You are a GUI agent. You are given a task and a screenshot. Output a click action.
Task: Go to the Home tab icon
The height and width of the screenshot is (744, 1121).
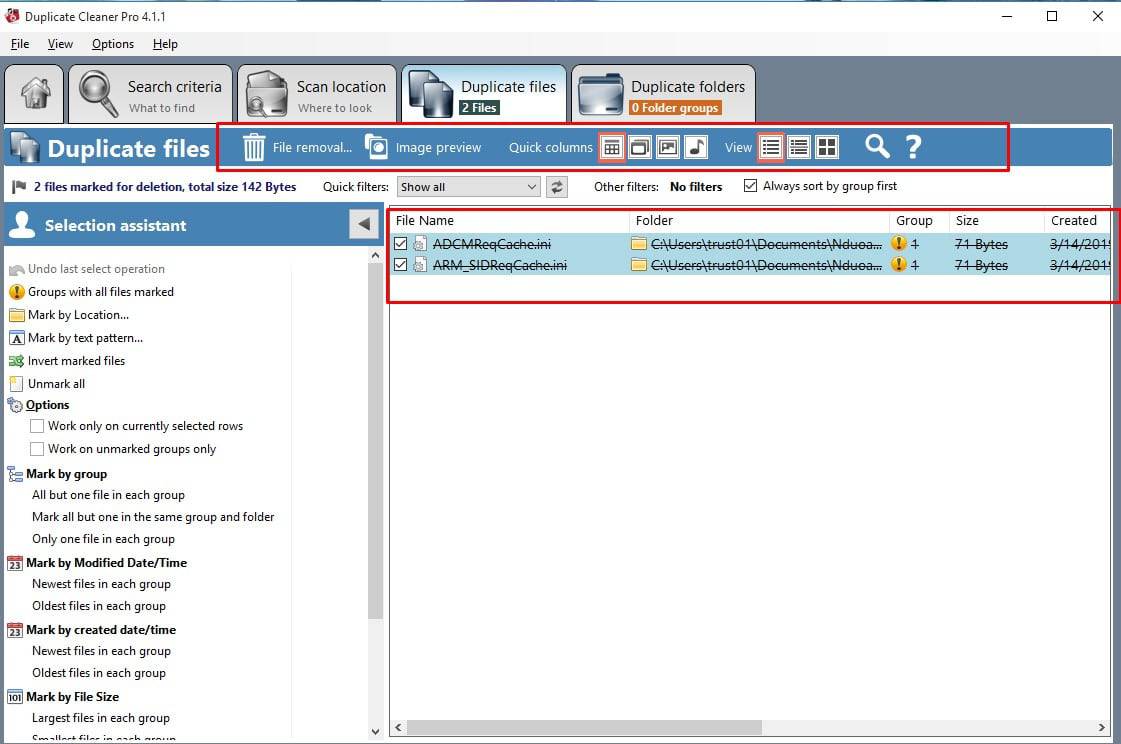click(x=35, y=94)
